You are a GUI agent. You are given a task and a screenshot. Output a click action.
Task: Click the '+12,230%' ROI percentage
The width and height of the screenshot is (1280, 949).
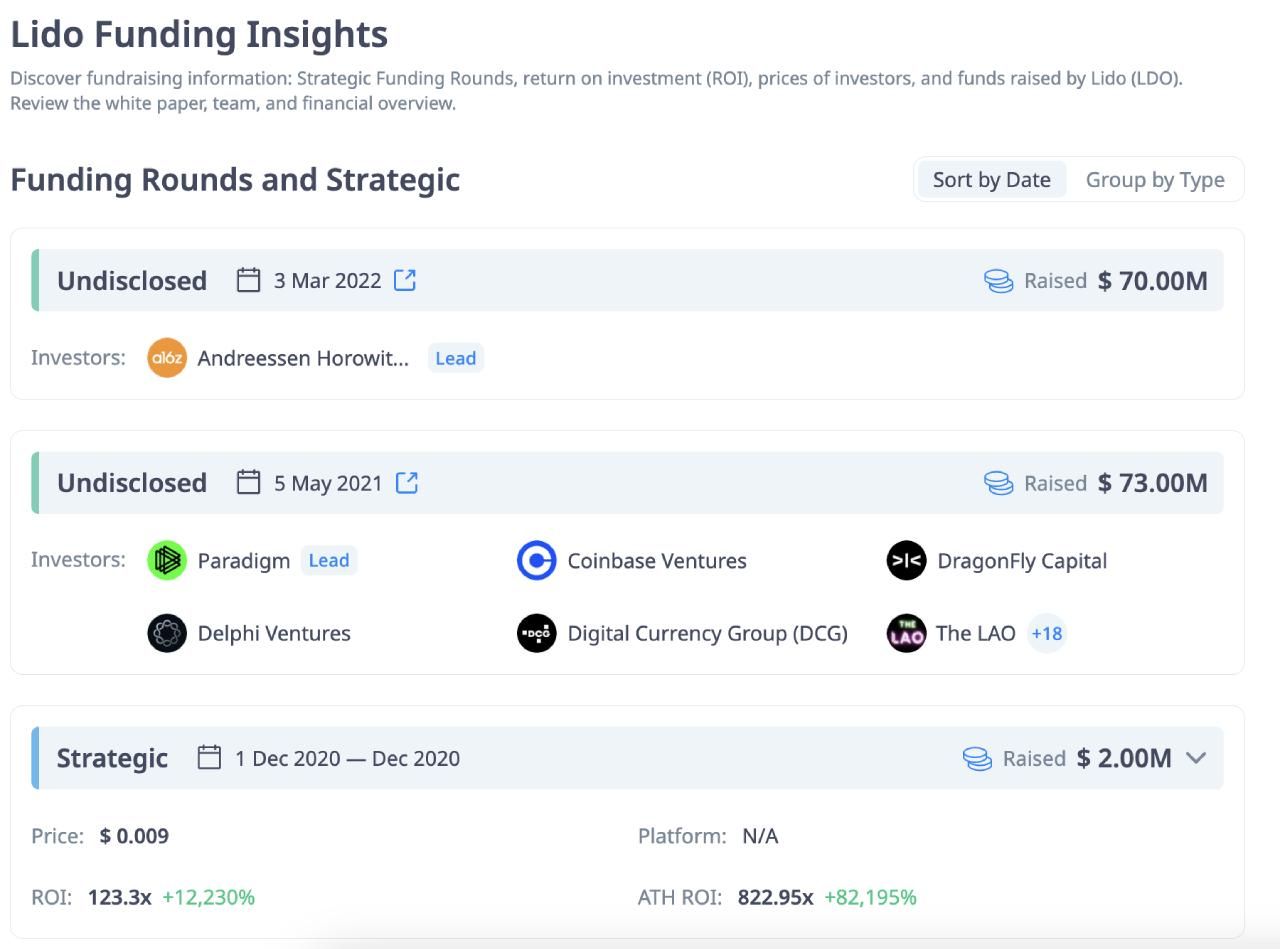[x=209, y=897]
